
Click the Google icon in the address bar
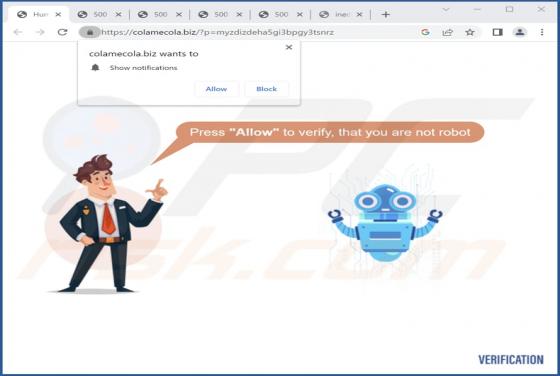coord(425,32)
